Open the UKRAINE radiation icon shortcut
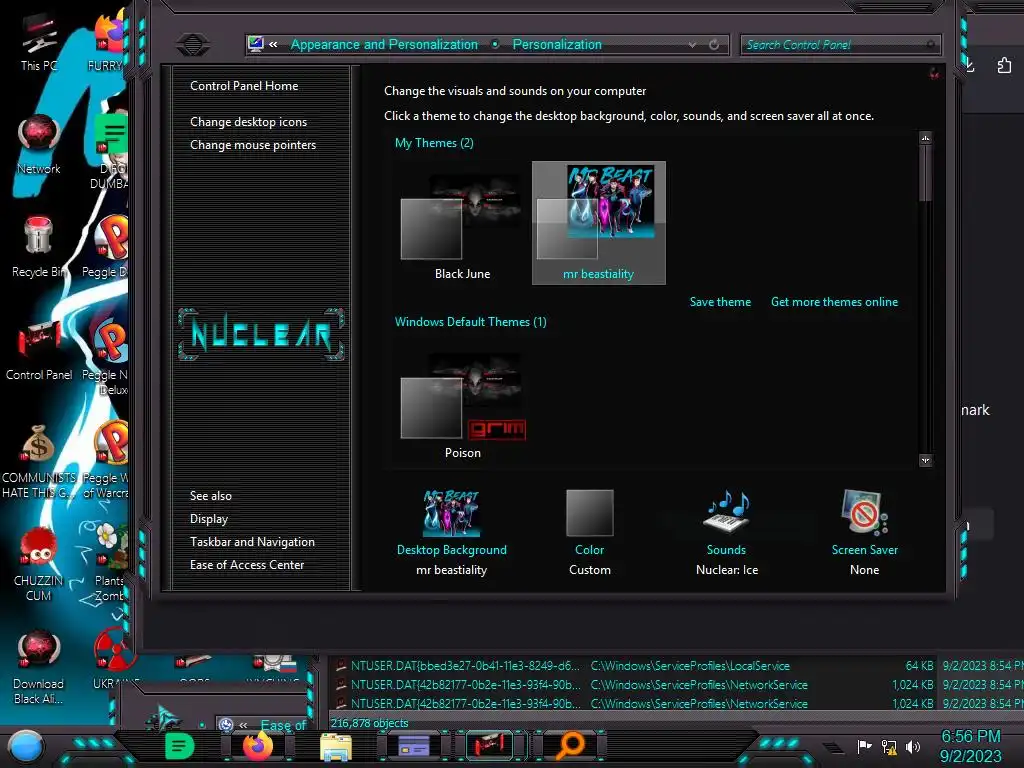 tap(114, 658)
